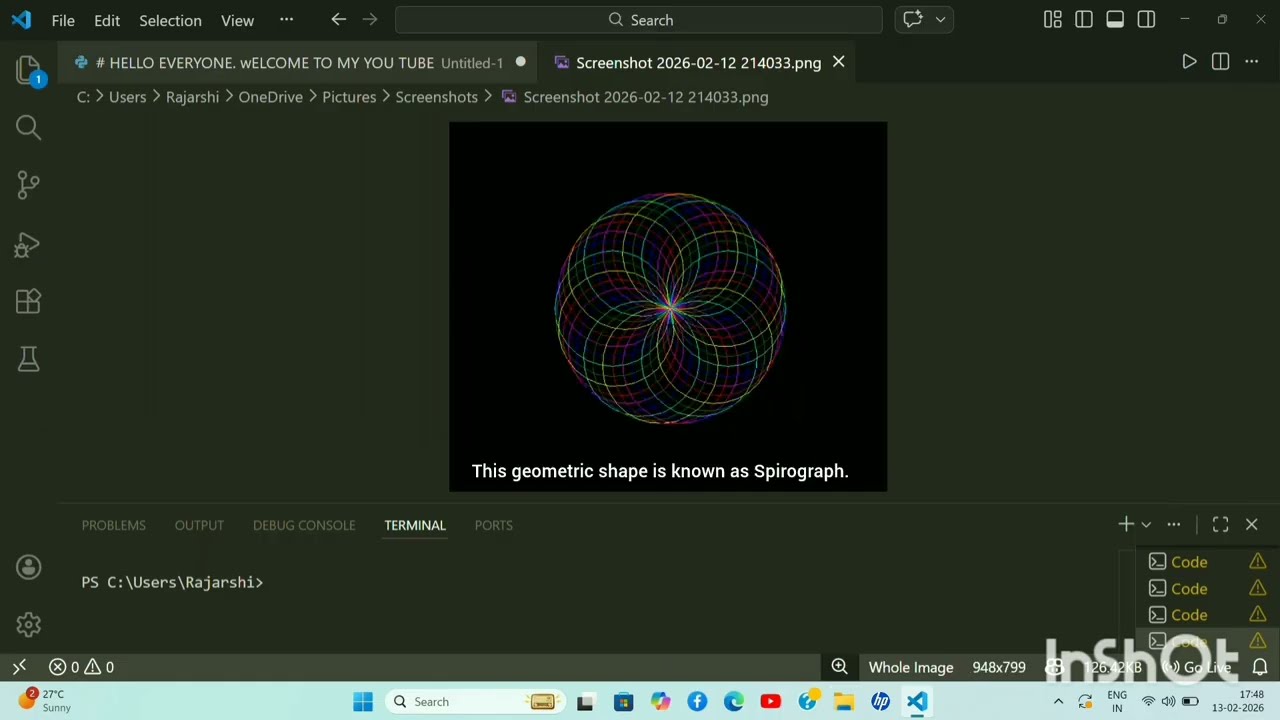Switch to the PROBLEMS panel tab
The height and width of the screenshot is (720, 1280).
point(113,525)
